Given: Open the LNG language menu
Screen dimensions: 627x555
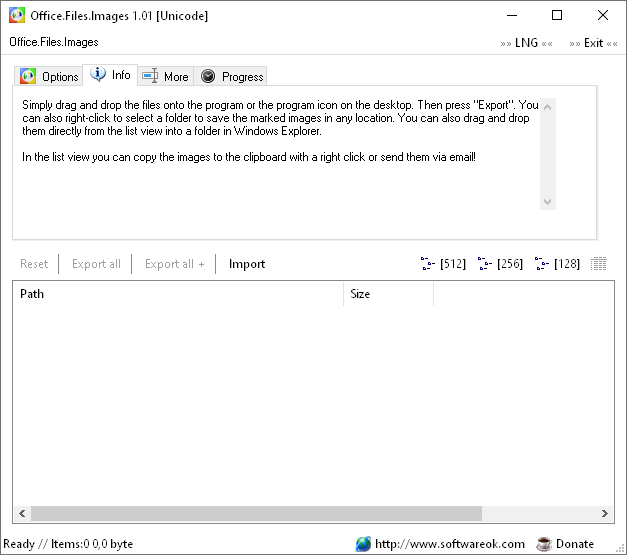Looking at the screenshot, I should [526, 43].
